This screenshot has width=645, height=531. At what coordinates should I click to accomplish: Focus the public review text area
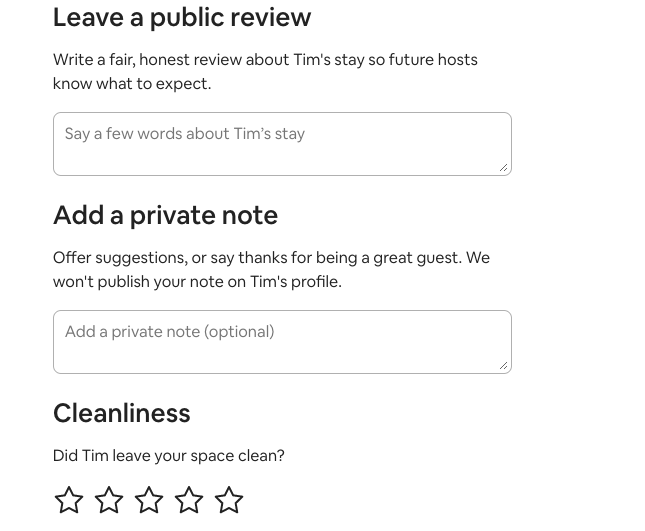pyautogui.click(x=282, y=153)
